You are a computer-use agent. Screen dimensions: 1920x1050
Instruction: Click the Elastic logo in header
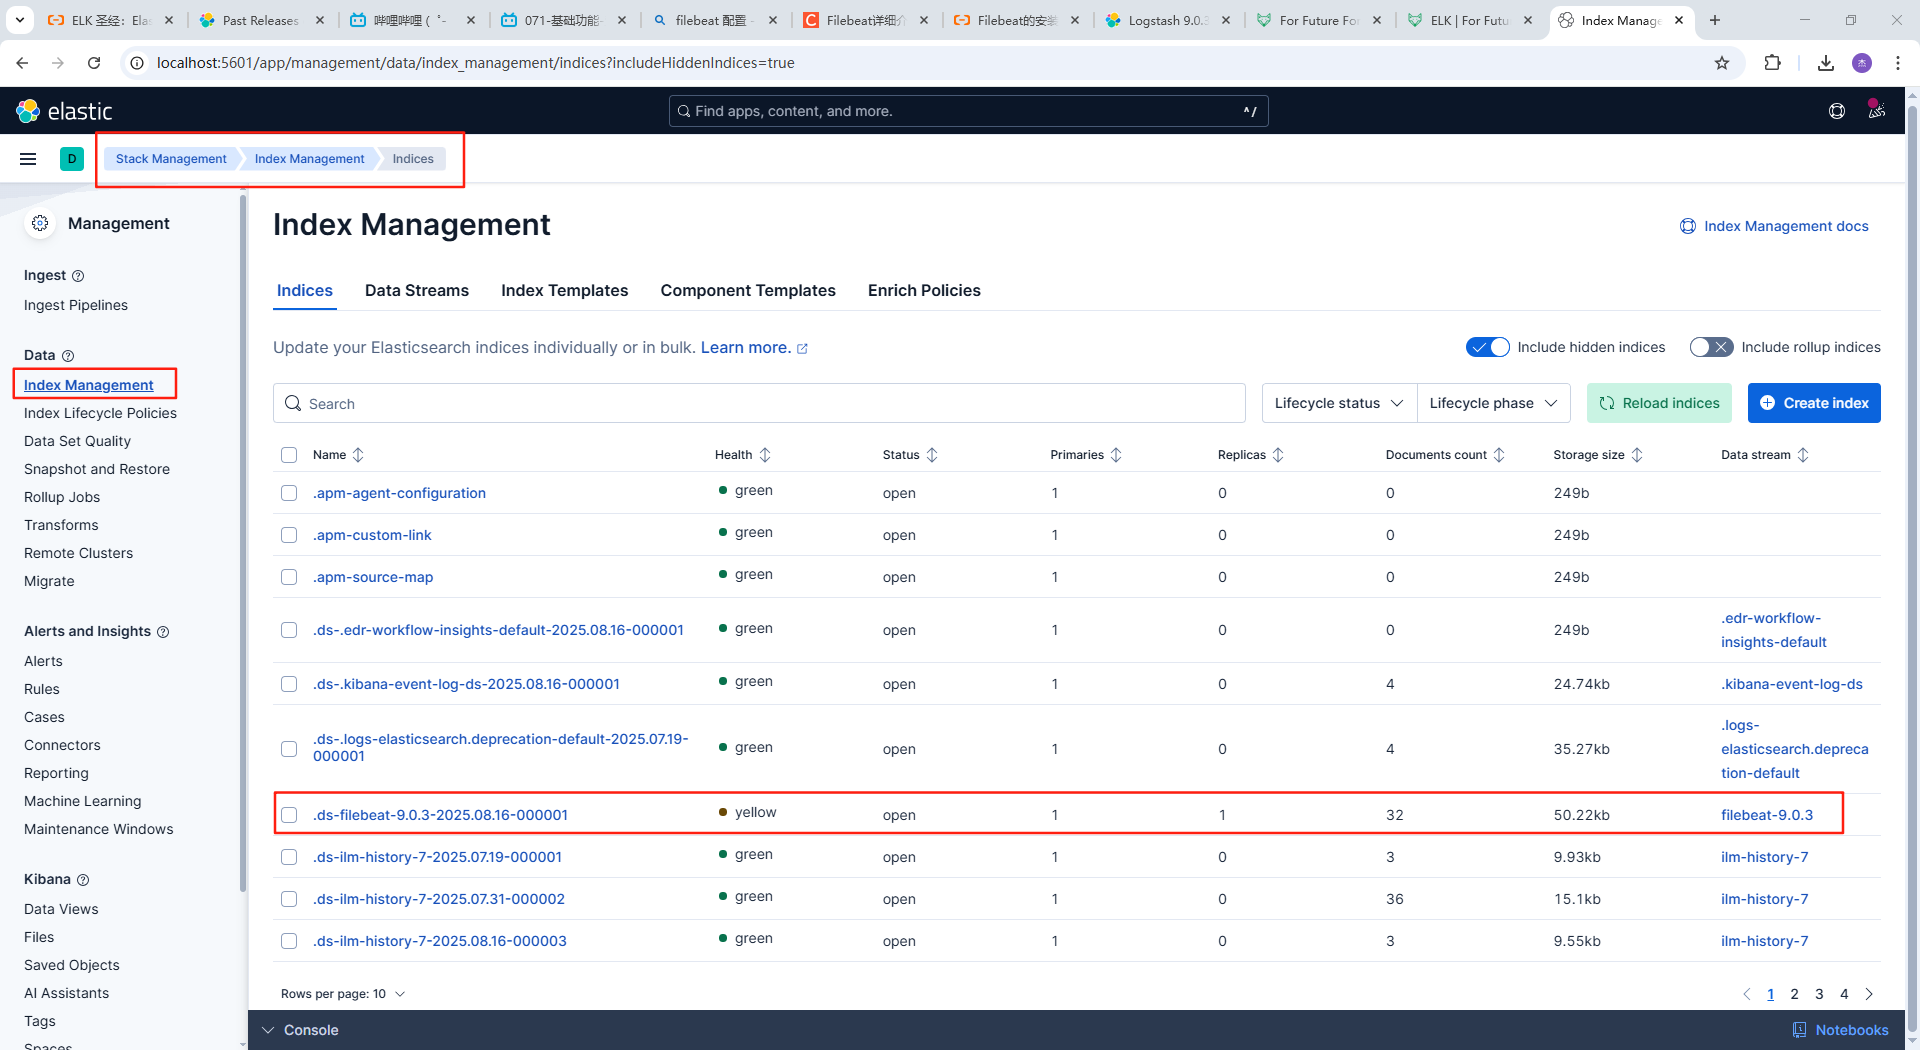[x=65, y=111]
